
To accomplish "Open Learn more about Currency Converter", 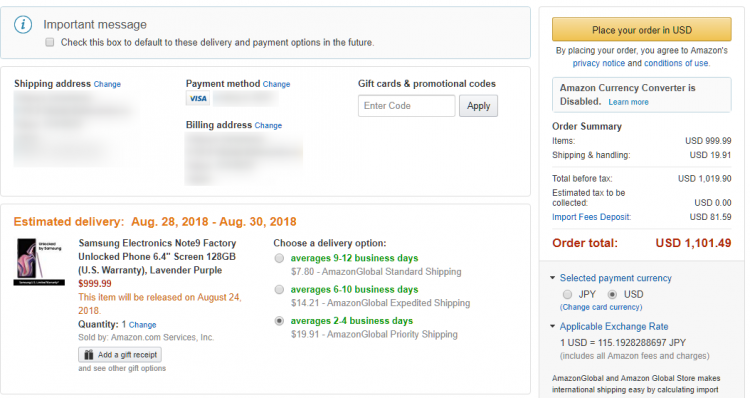I will (x=629, y=102).
